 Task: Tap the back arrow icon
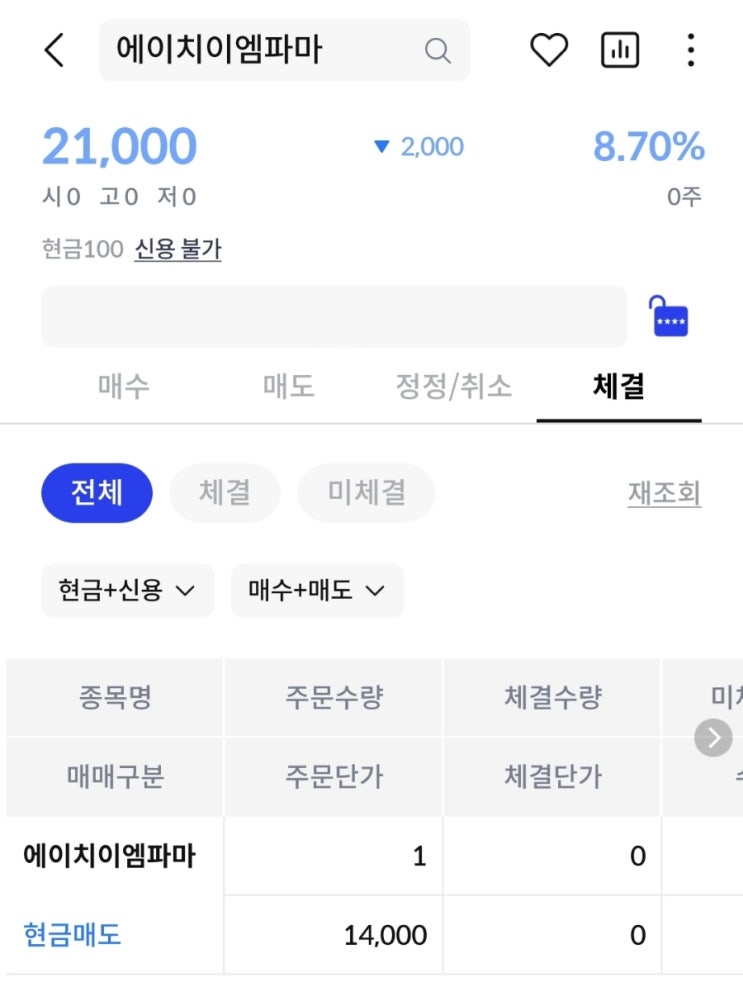pos(54,50)
